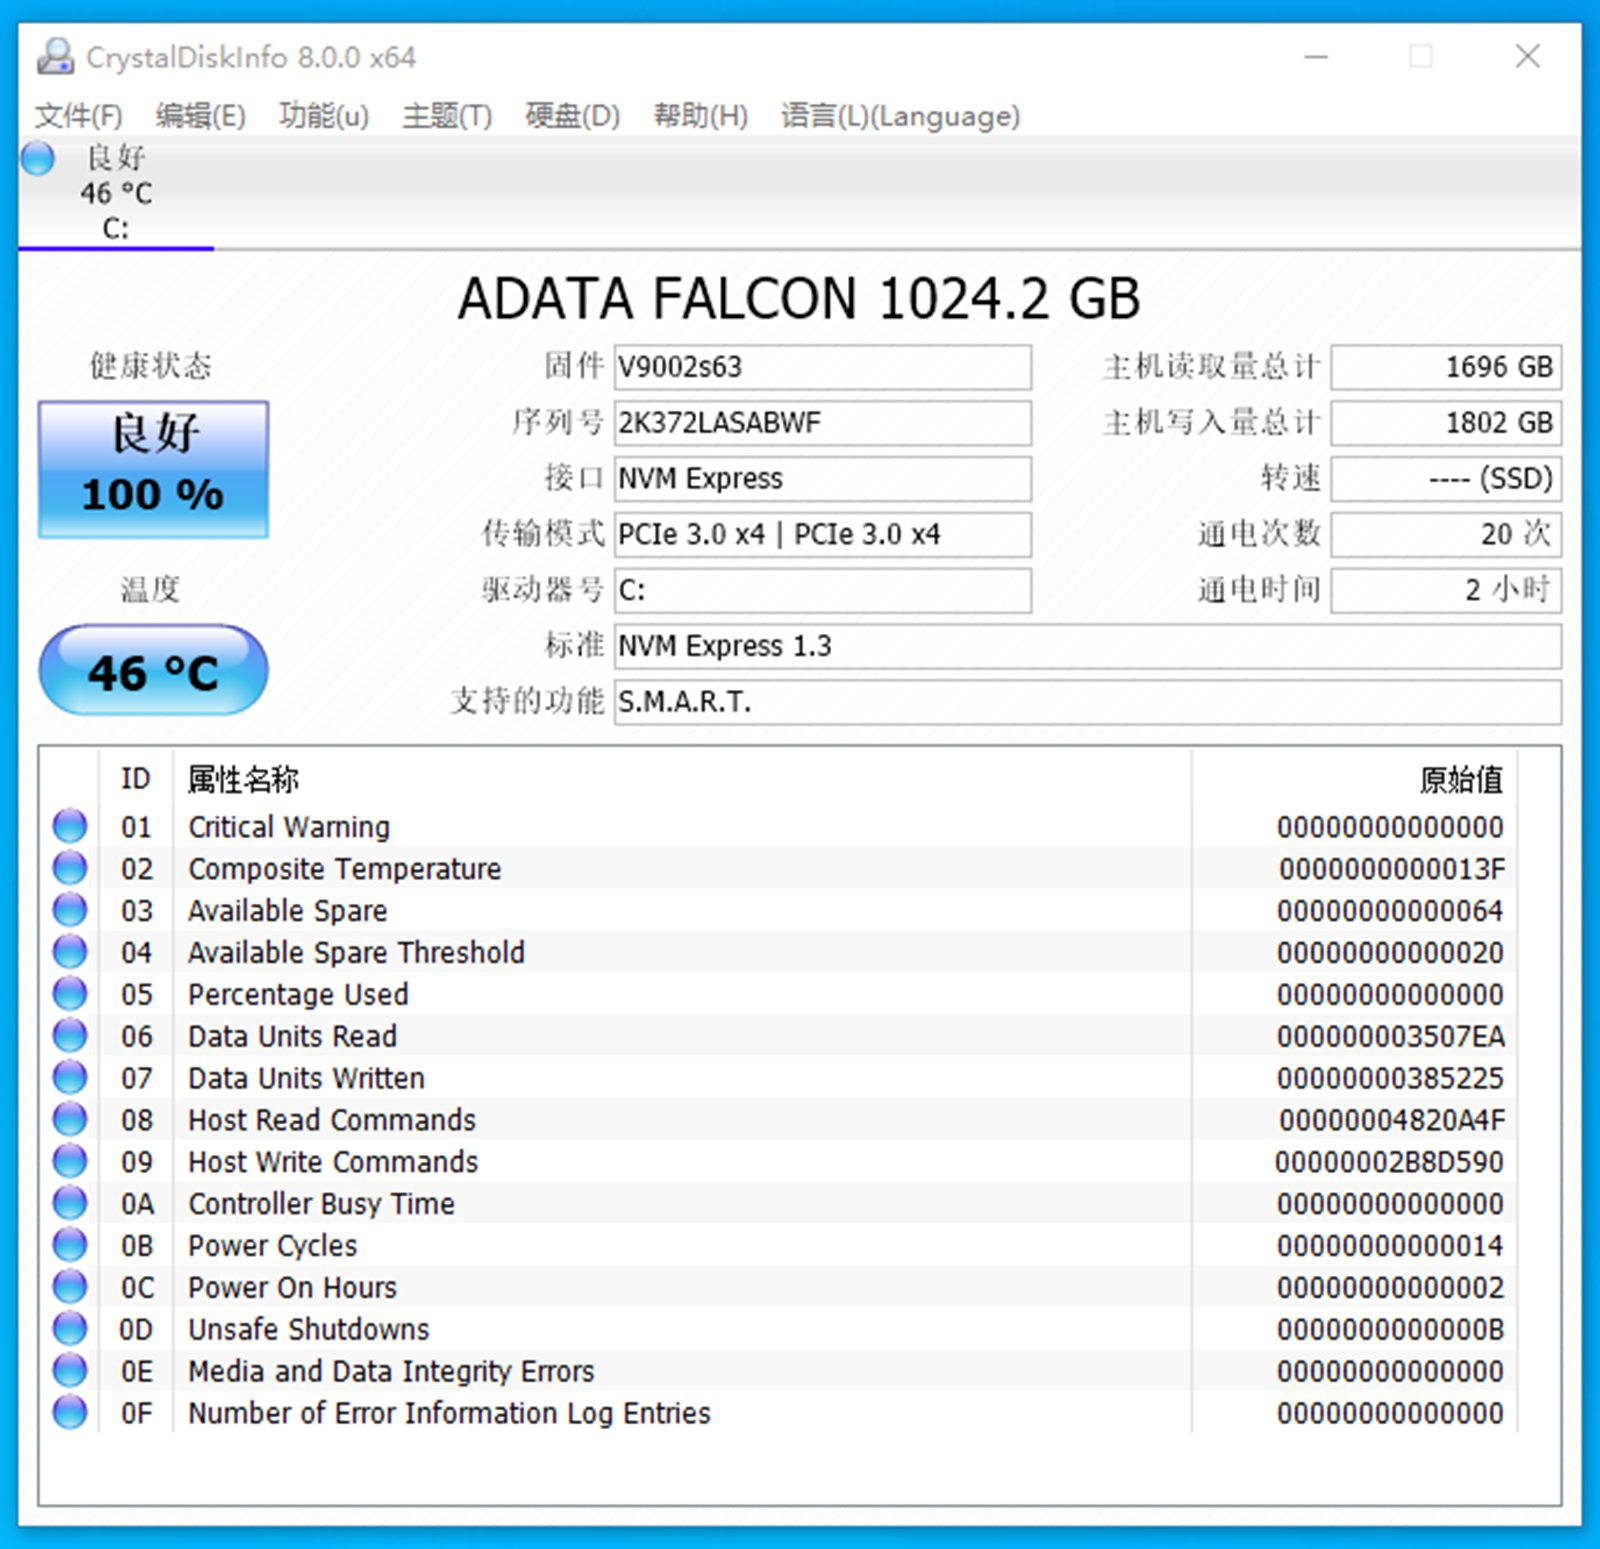
Task: Open the 硬盘(D) disk menu
Action: click(x=572, y=116)
